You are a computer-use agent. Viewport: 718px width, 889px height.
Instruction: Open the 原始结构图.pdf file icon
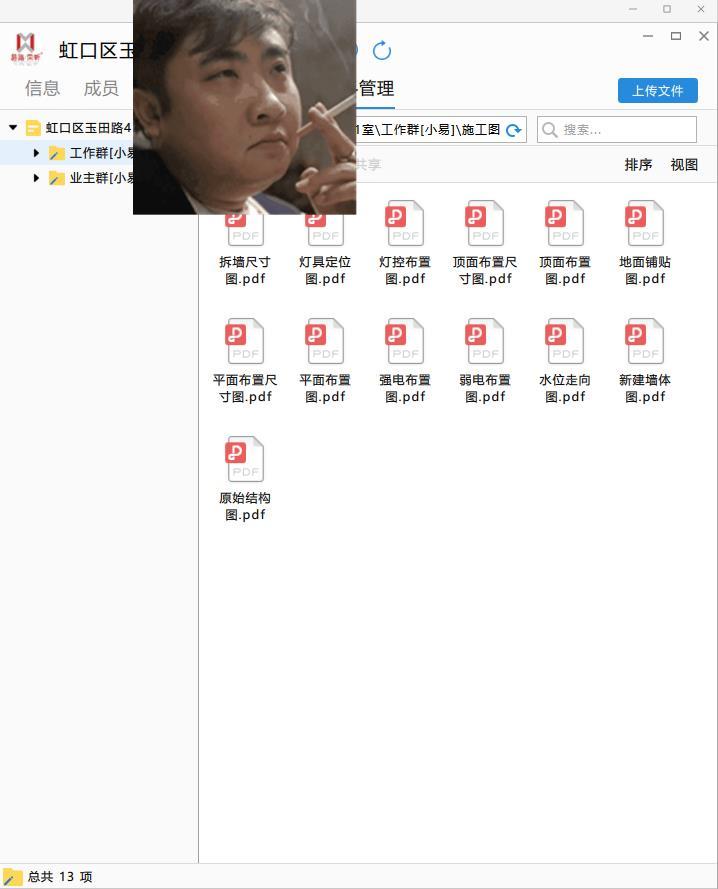point(245,460)
